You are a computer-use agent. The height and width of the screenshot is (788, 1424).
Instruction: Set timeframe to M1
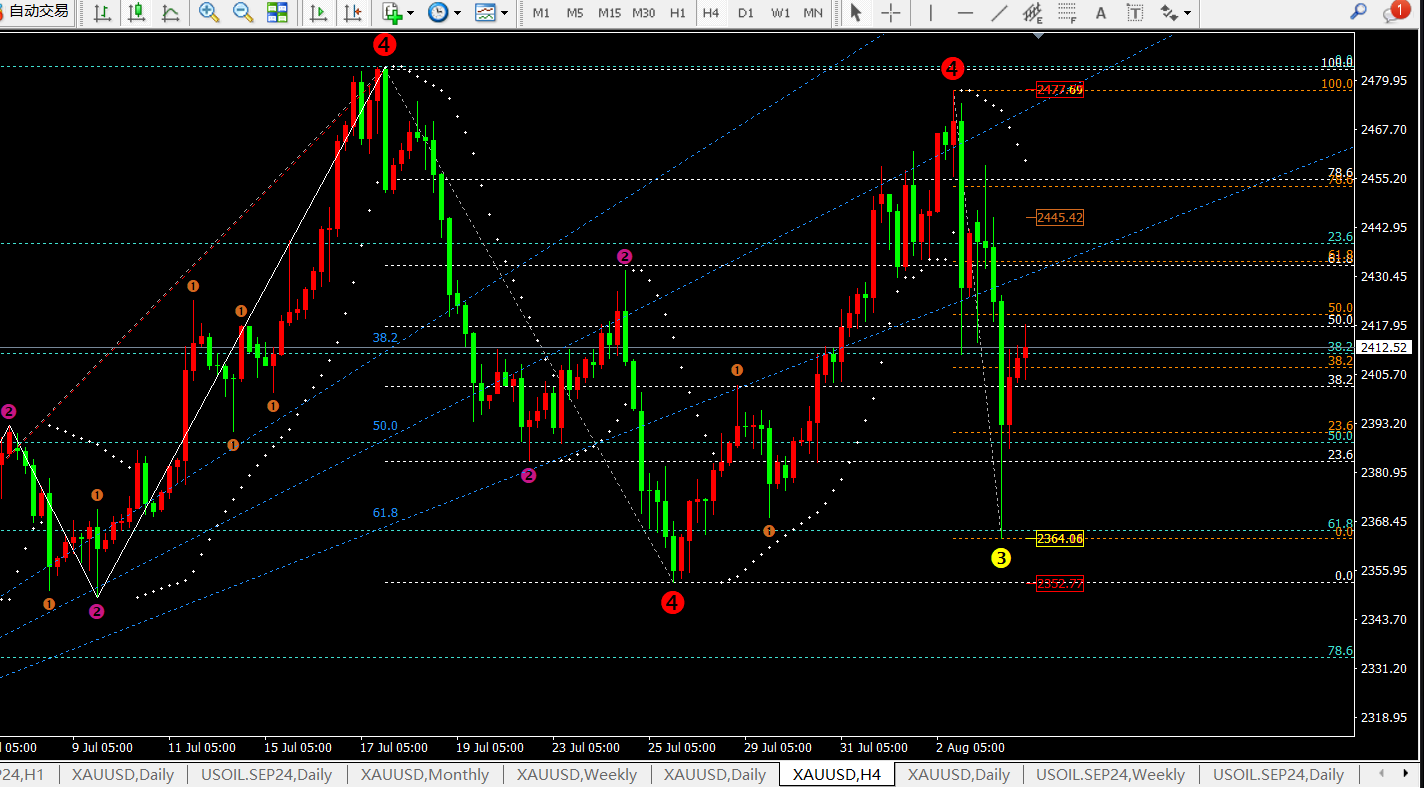coord(541,13)
